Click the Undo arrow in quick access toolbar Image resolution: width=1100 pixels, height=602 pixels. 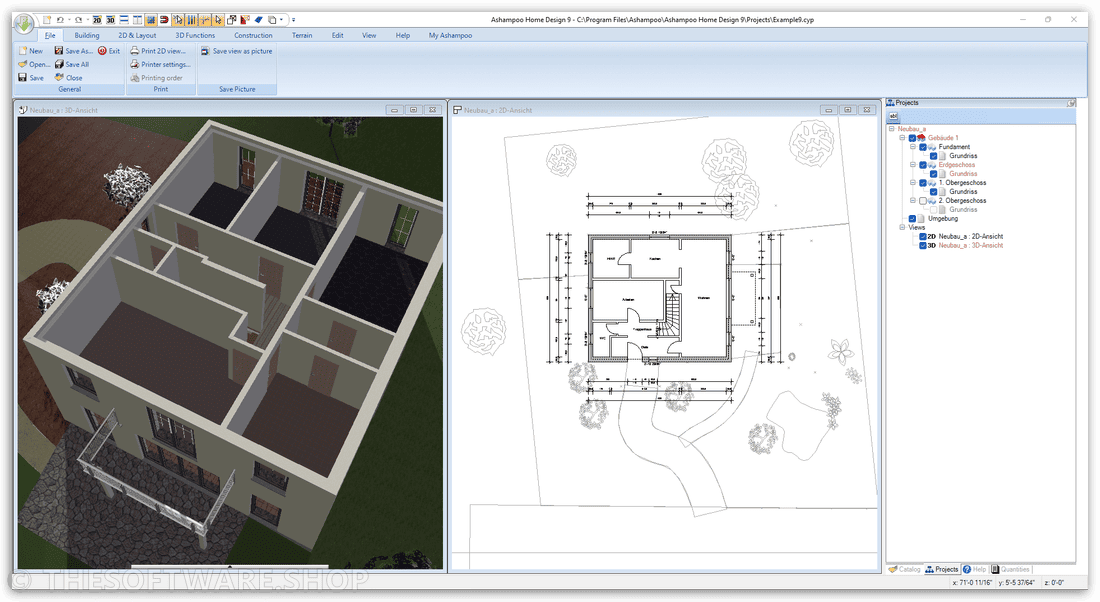click(x=60, y=20)
